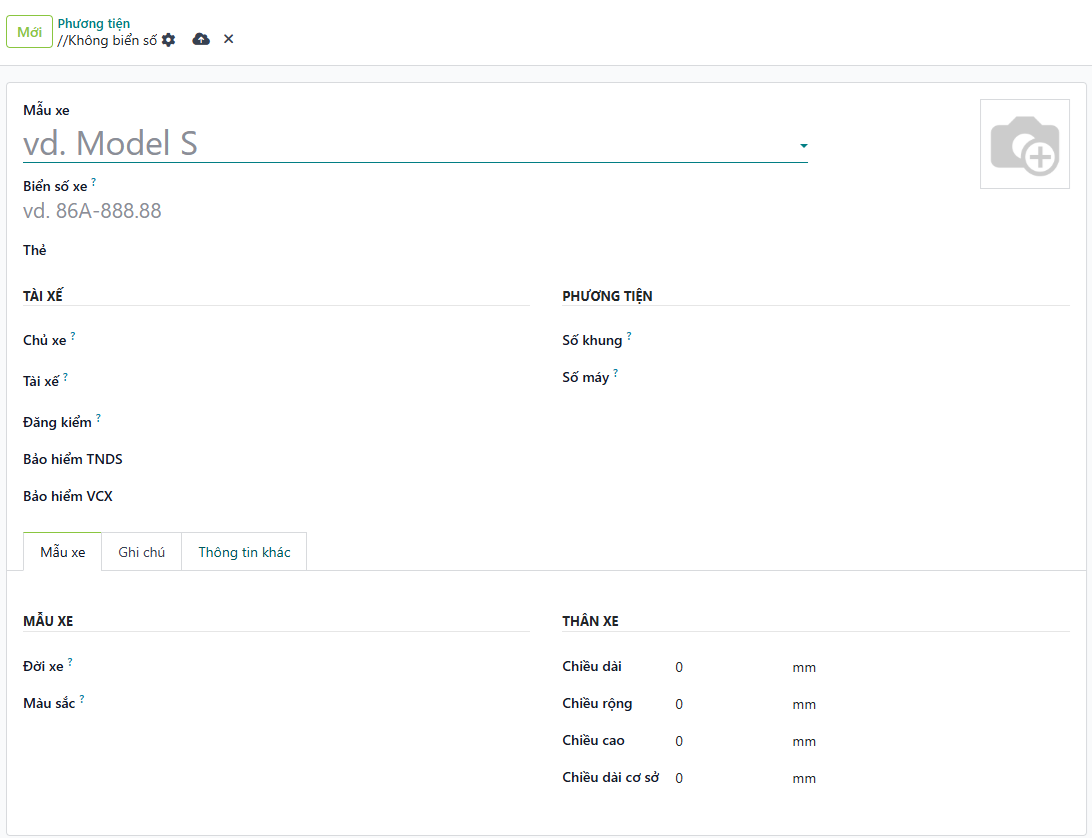The height and width of the screenshot is (838, 1092).
Task: Expand the Mẫu xe dropdown arrow
Action: point(803,146)
